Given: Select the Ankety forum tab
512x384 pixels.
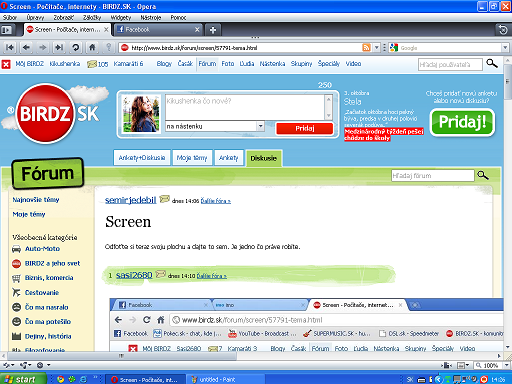Looking at the screenshot, I should 228,158.
